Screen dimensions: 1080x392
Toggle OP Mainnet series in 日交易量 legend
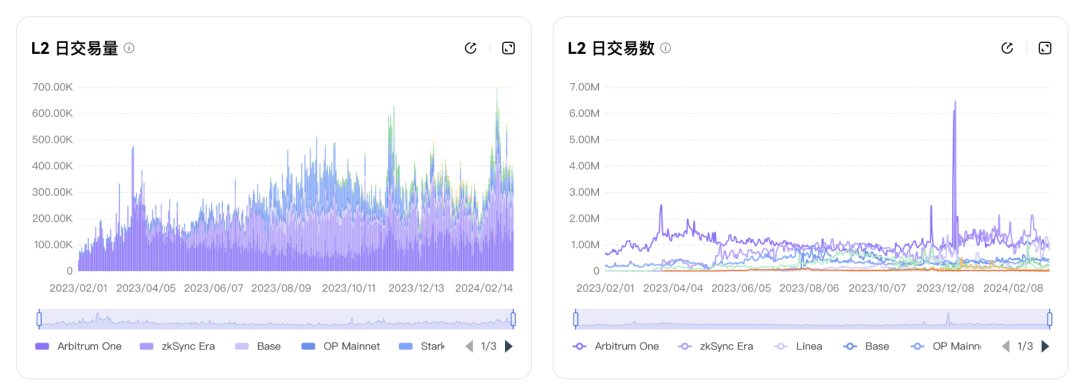tap(341, 347)
